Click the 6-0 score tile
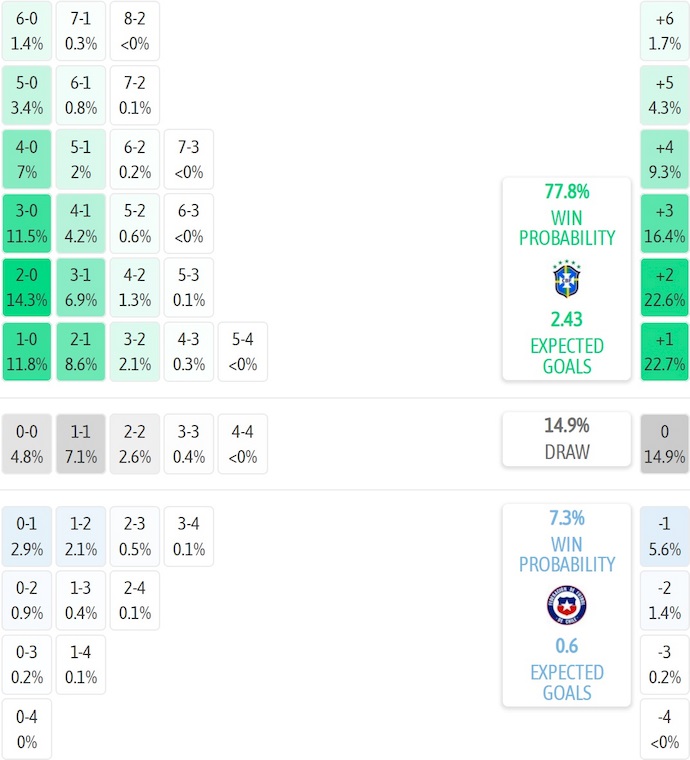 pos(27,31)
